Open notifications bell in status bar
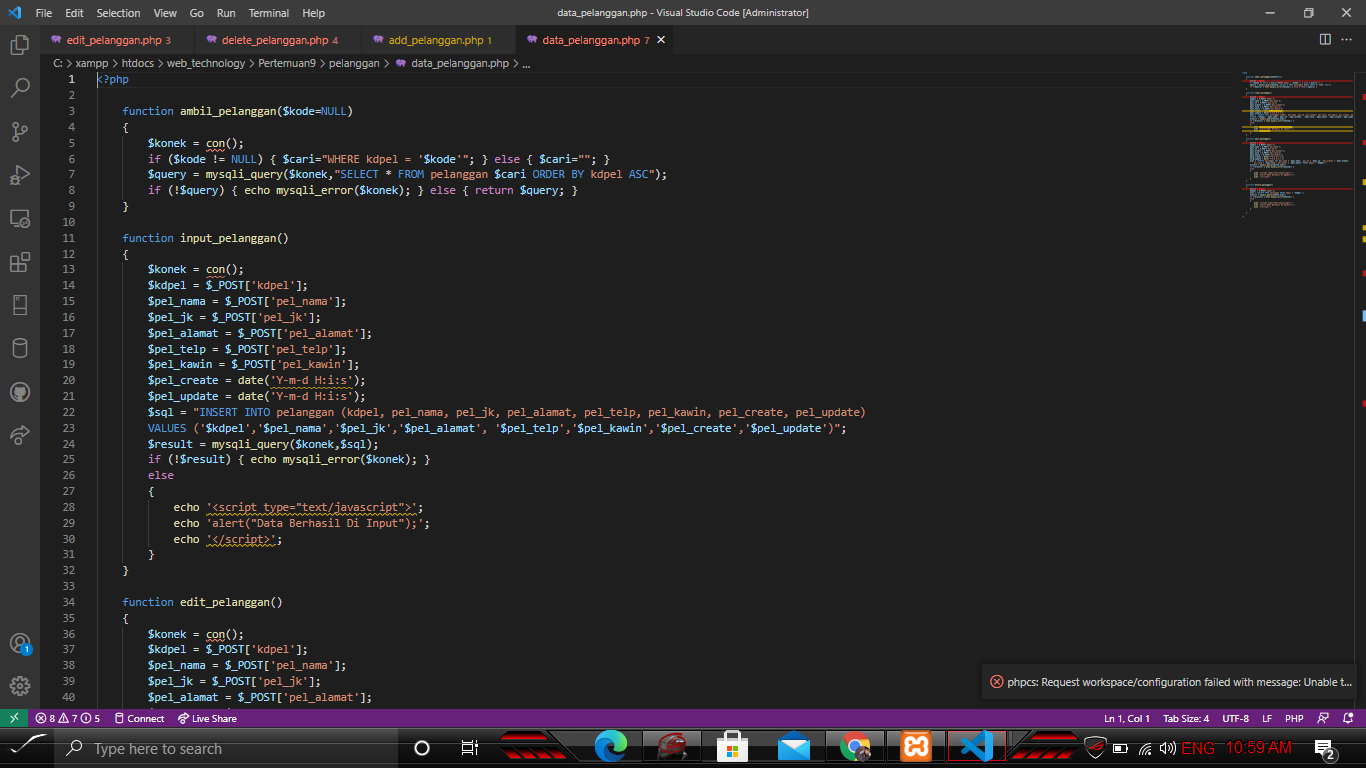This screenshot has width=1366, height=768. 1349,718
